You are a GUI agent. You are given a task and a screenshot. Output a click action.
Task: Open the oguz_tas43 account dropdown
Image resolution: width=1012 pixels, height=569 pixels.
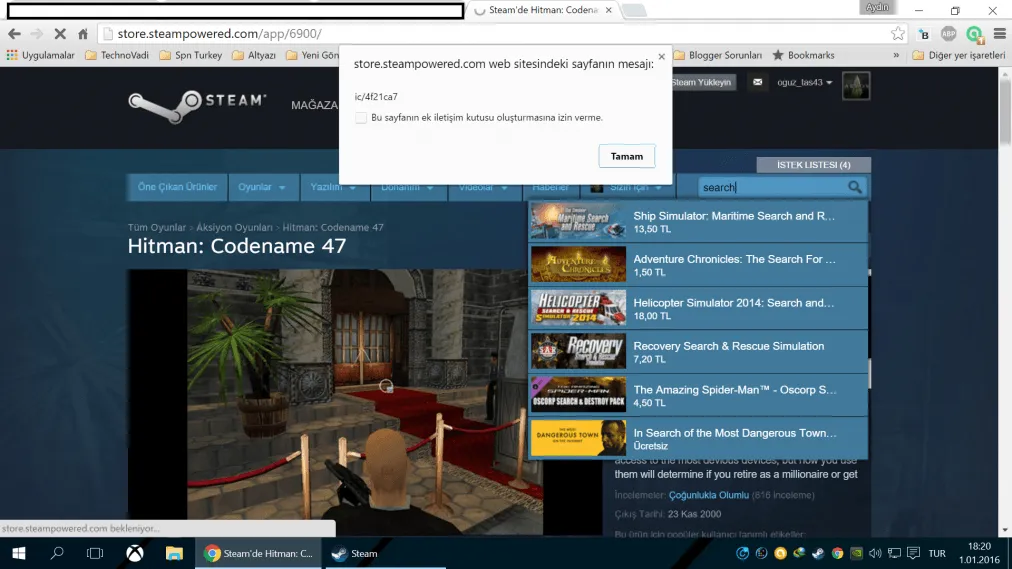click(x=804, y=82)
